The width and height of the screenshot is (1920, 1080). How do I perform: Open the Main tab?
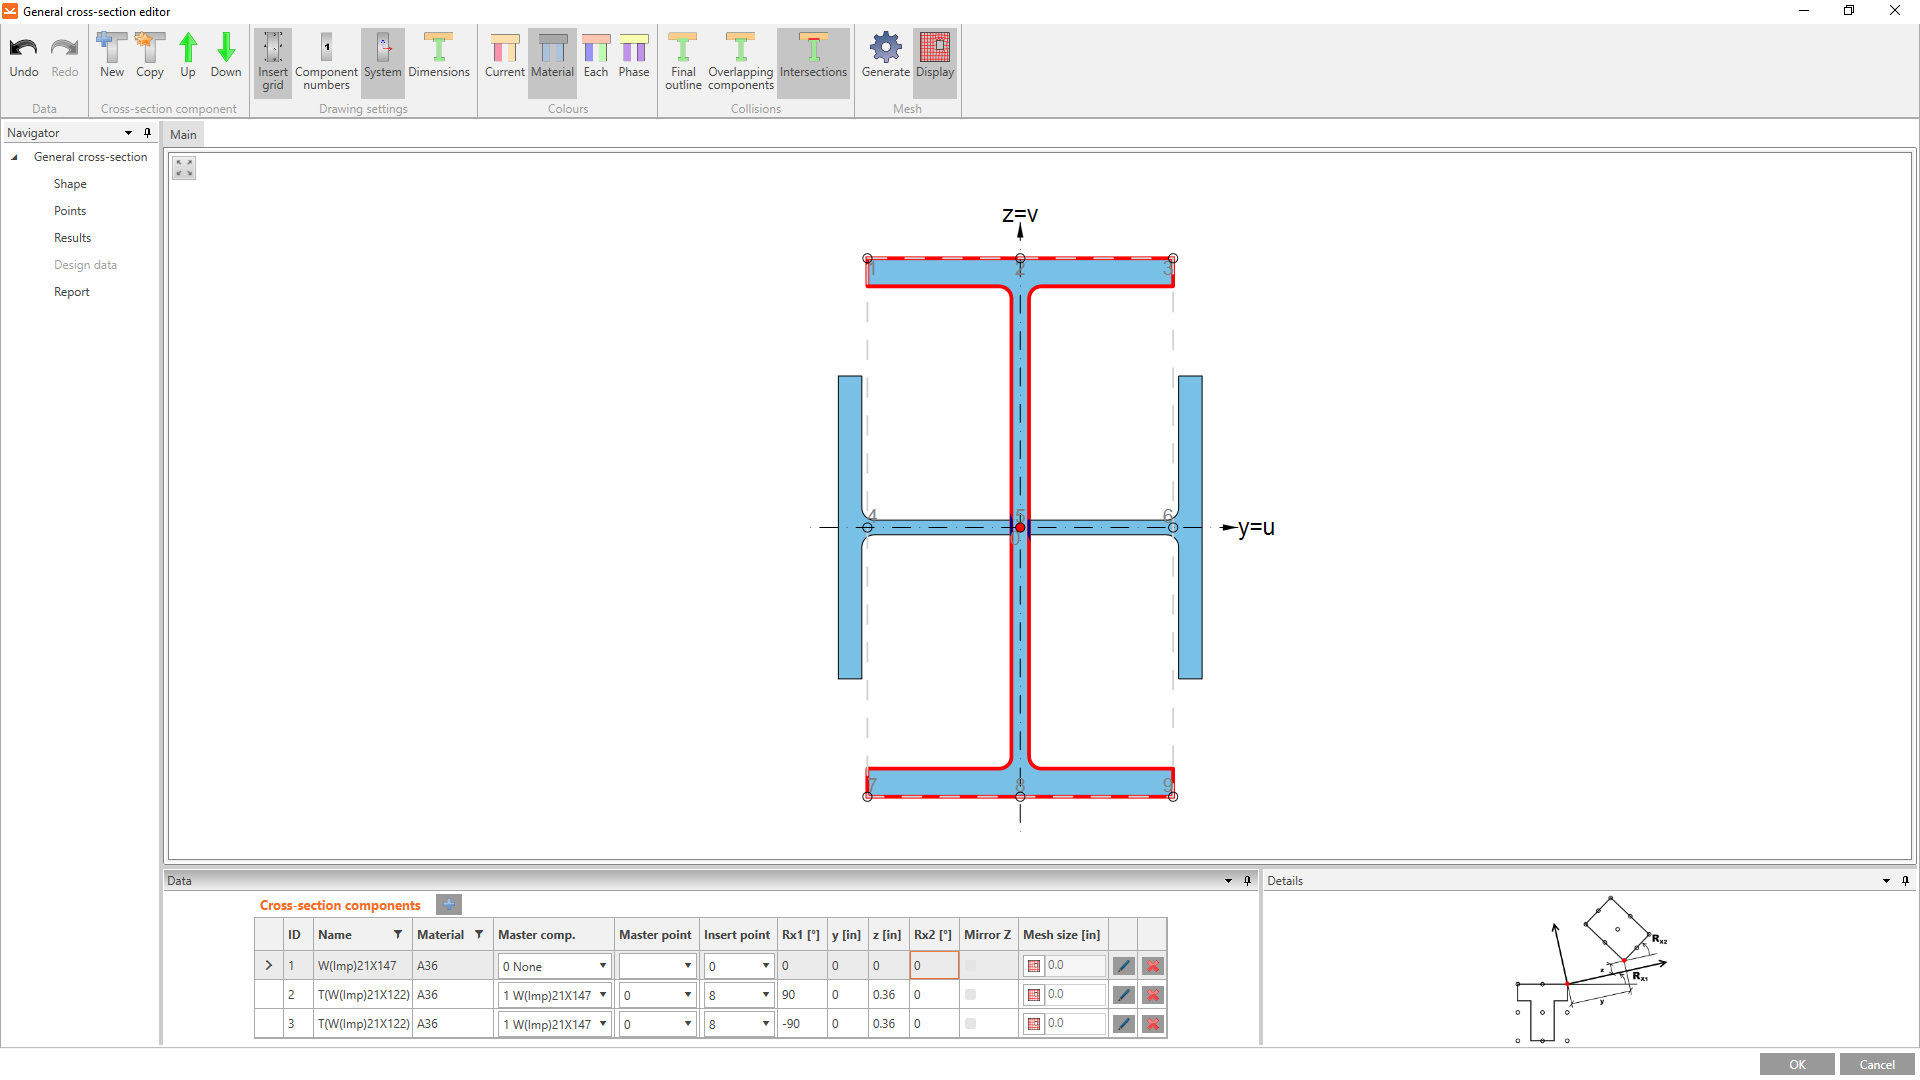(x=183, y=135)
